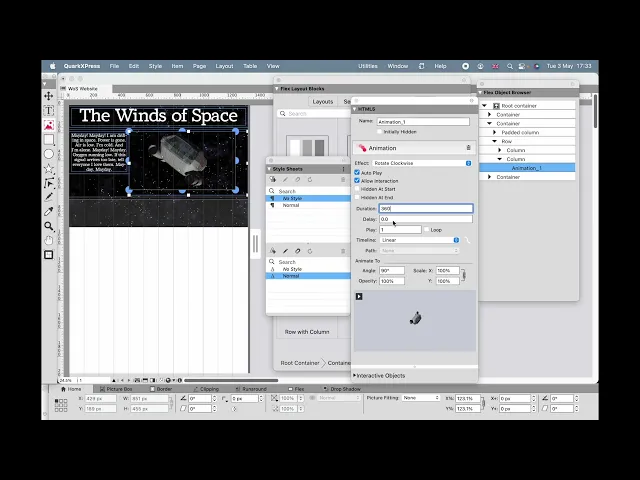The image size is (640, 480).
Task: Open the Utilities menu
Action: point(368,66)
